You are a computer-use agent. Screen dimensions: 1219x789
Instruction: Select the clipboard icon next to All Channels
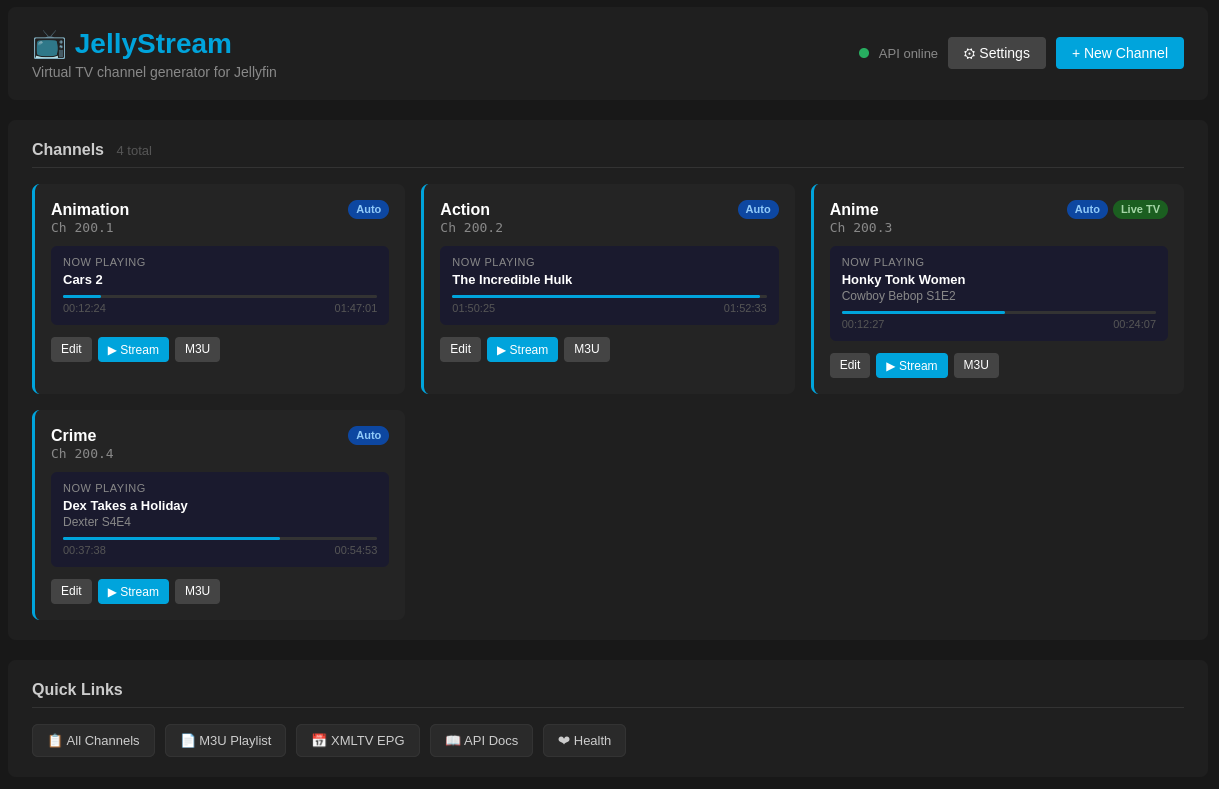[x=55, y=740]
